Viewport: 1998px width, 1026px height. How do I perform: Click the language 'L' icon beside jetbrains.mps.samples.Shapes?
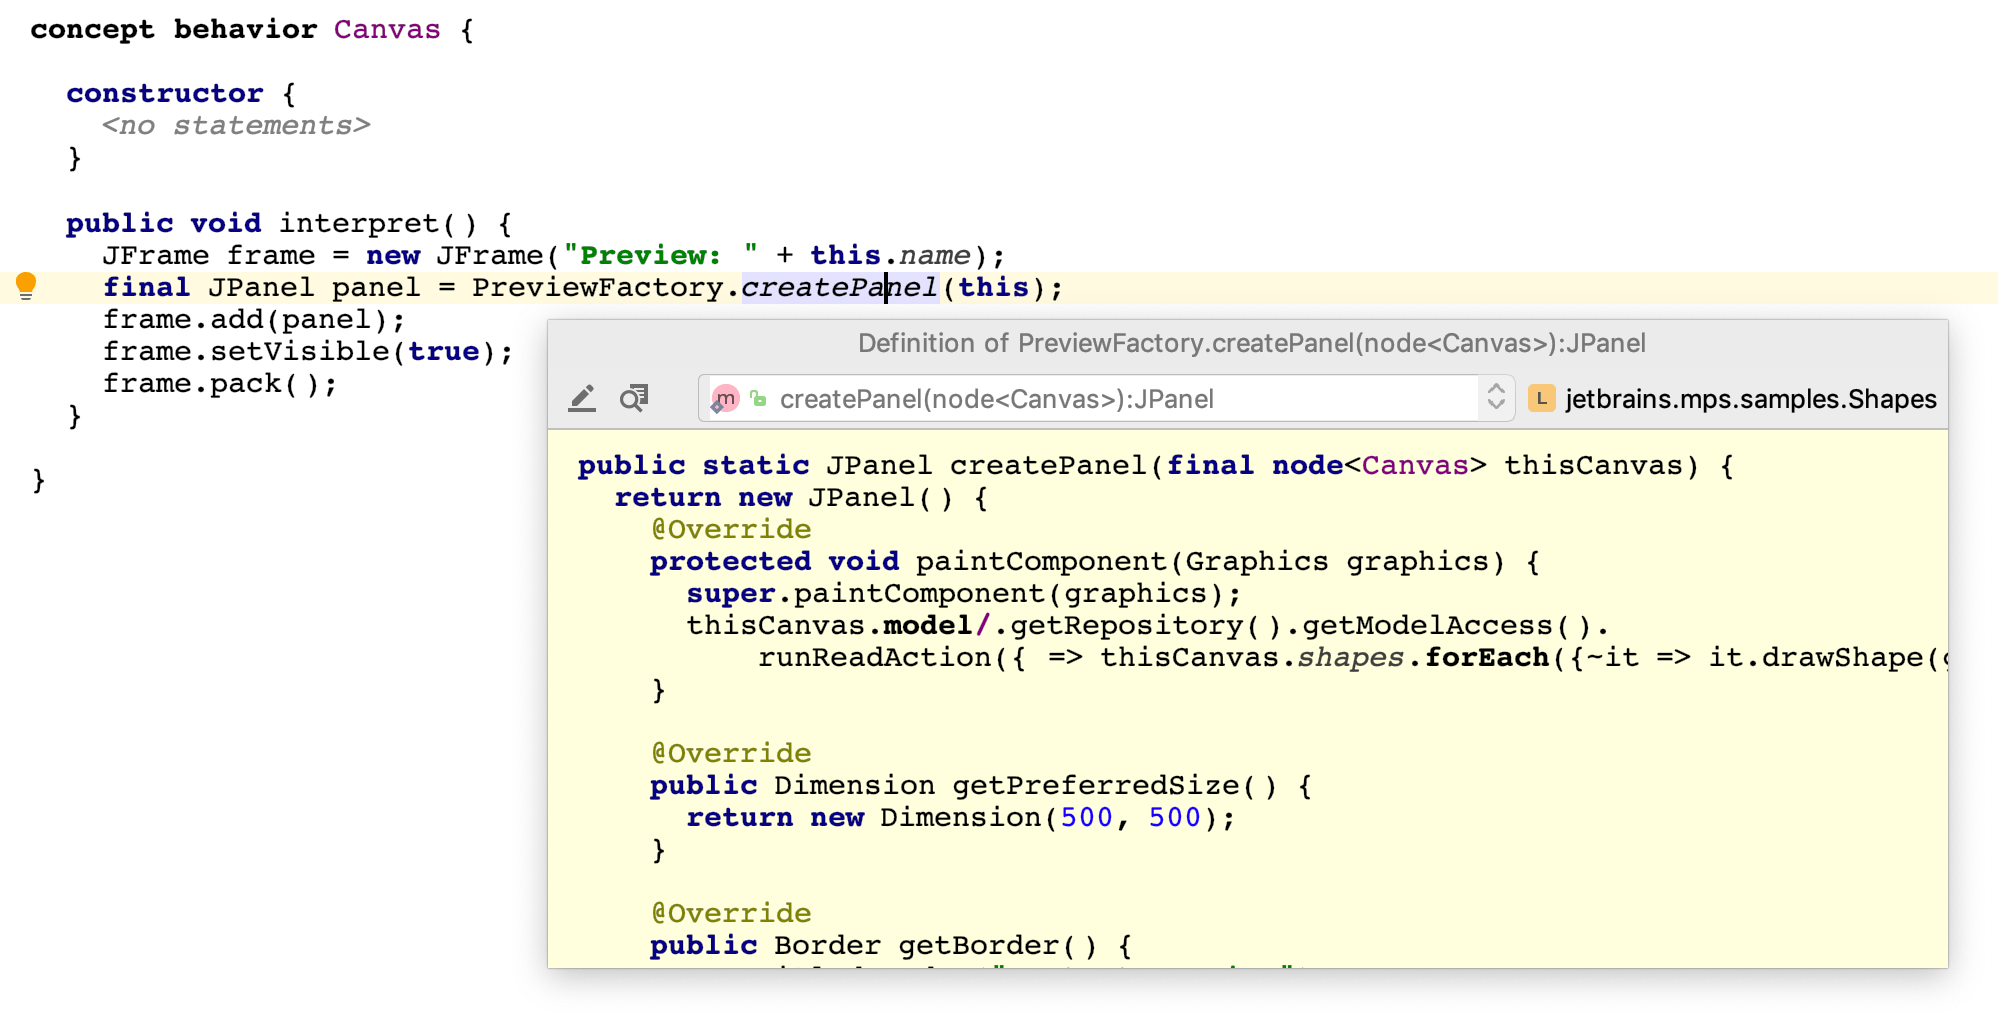click(x=1541, y=399)
